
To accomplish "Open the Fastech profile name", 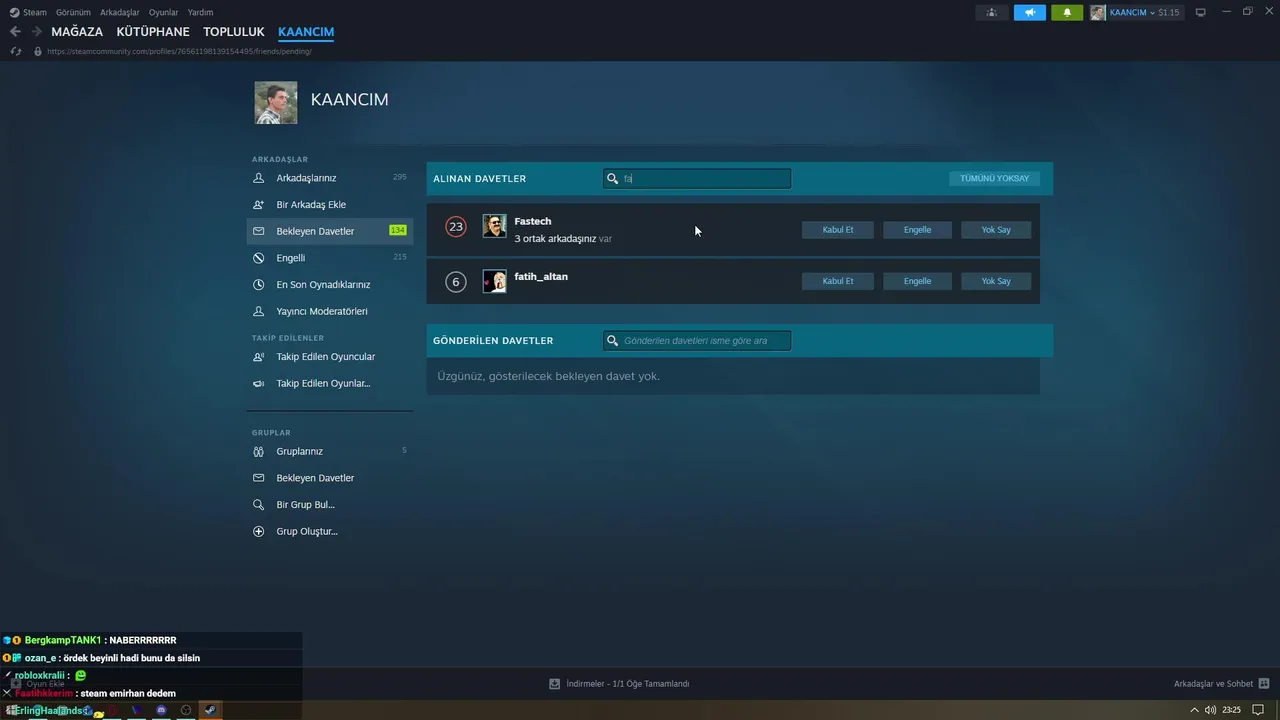I will pyautogui.click(x=533, y=221).
